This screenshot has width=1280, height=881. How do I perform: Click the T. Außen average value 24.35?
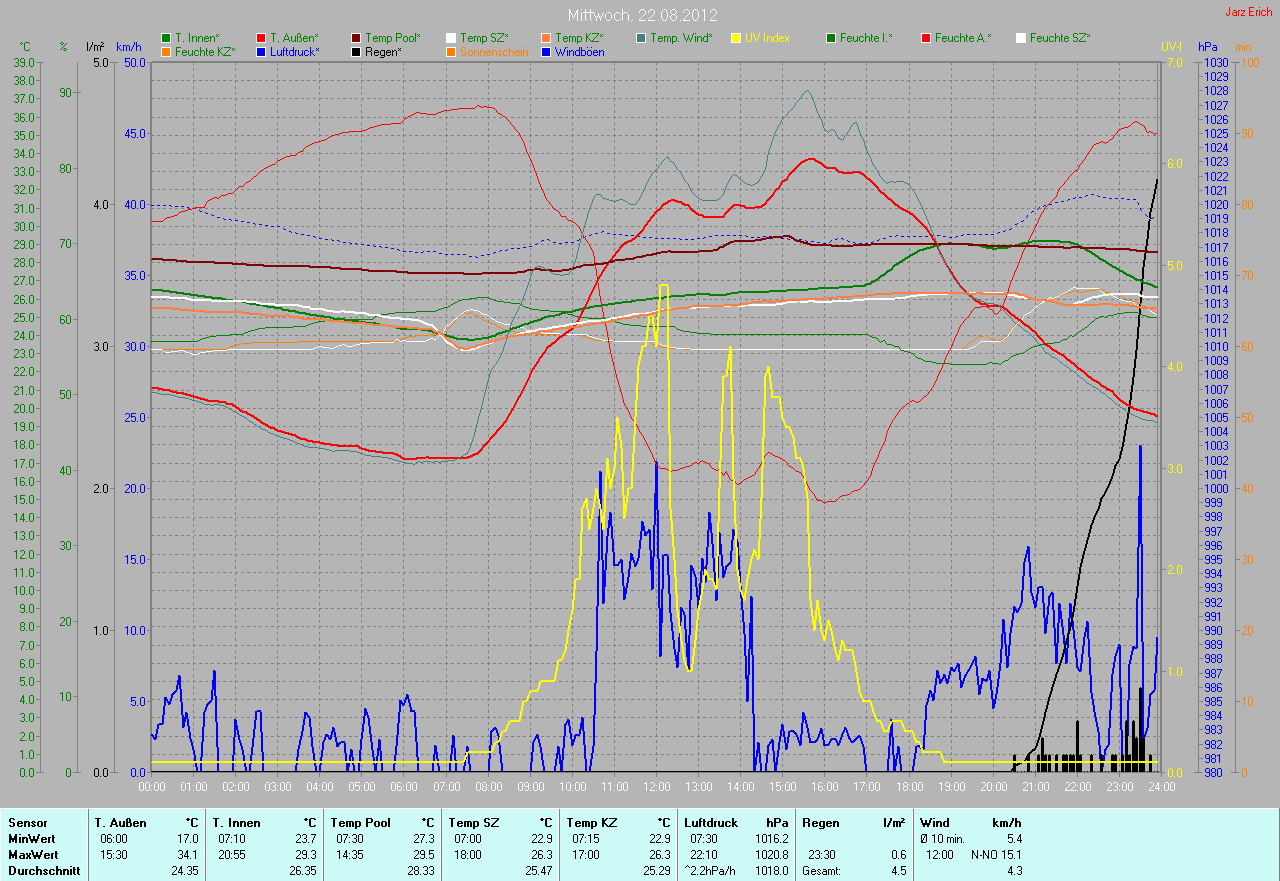tap(184, 871)
